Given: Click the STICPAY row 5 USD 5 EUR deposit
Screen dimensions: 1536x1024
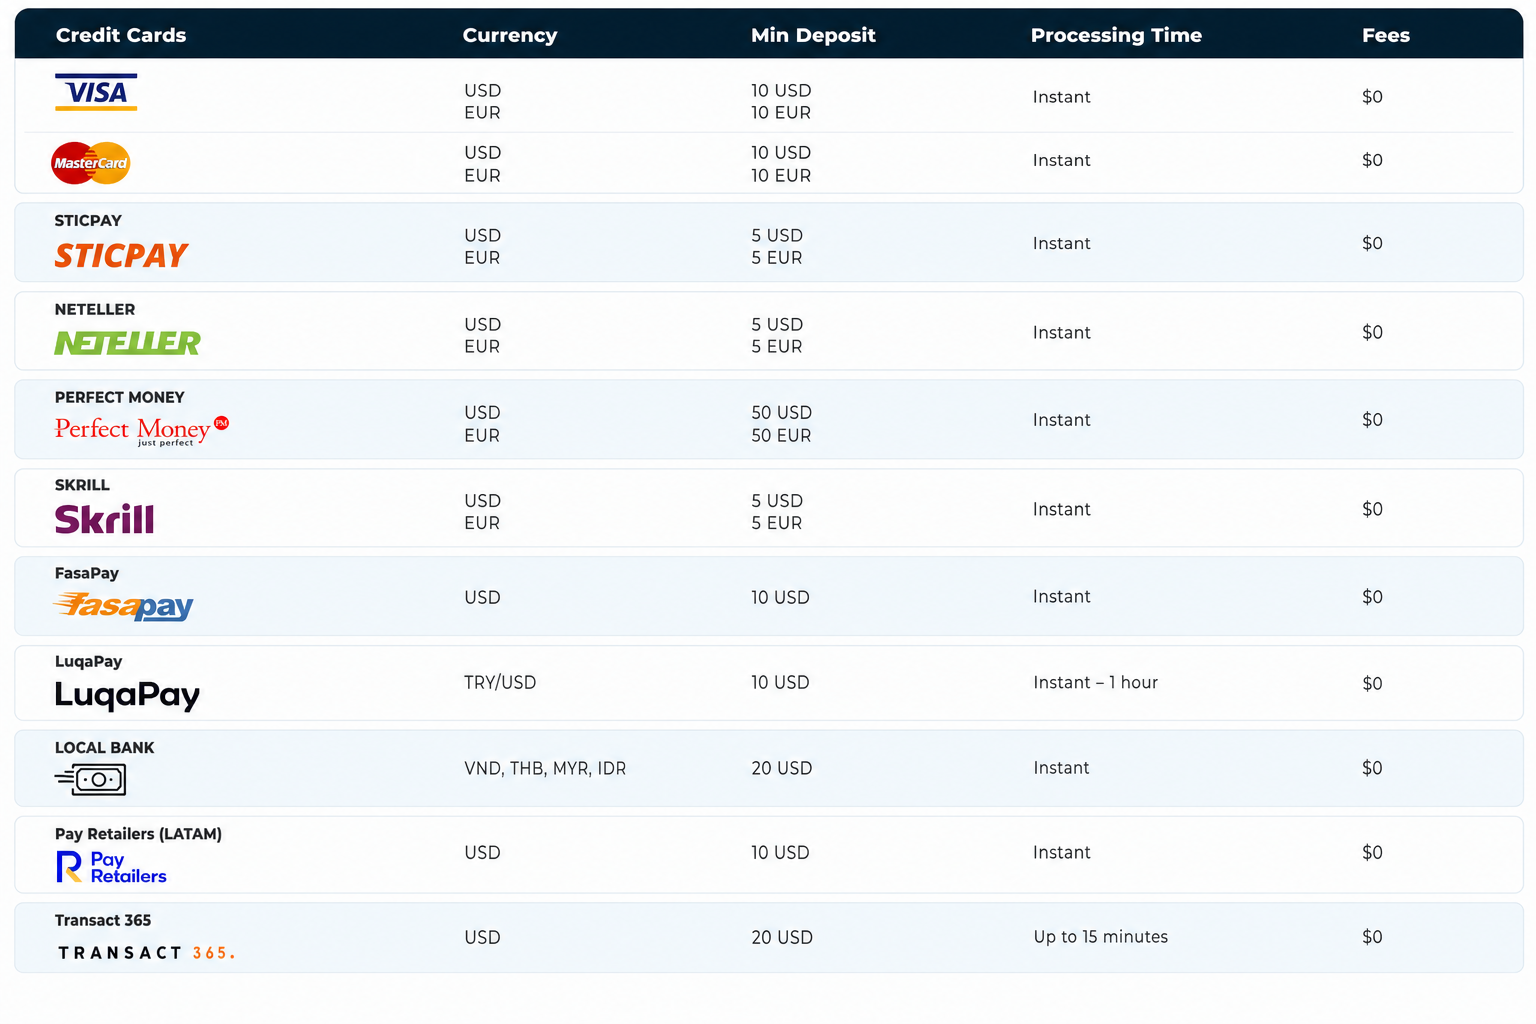Looking at the screenshot, I should 777,247.
